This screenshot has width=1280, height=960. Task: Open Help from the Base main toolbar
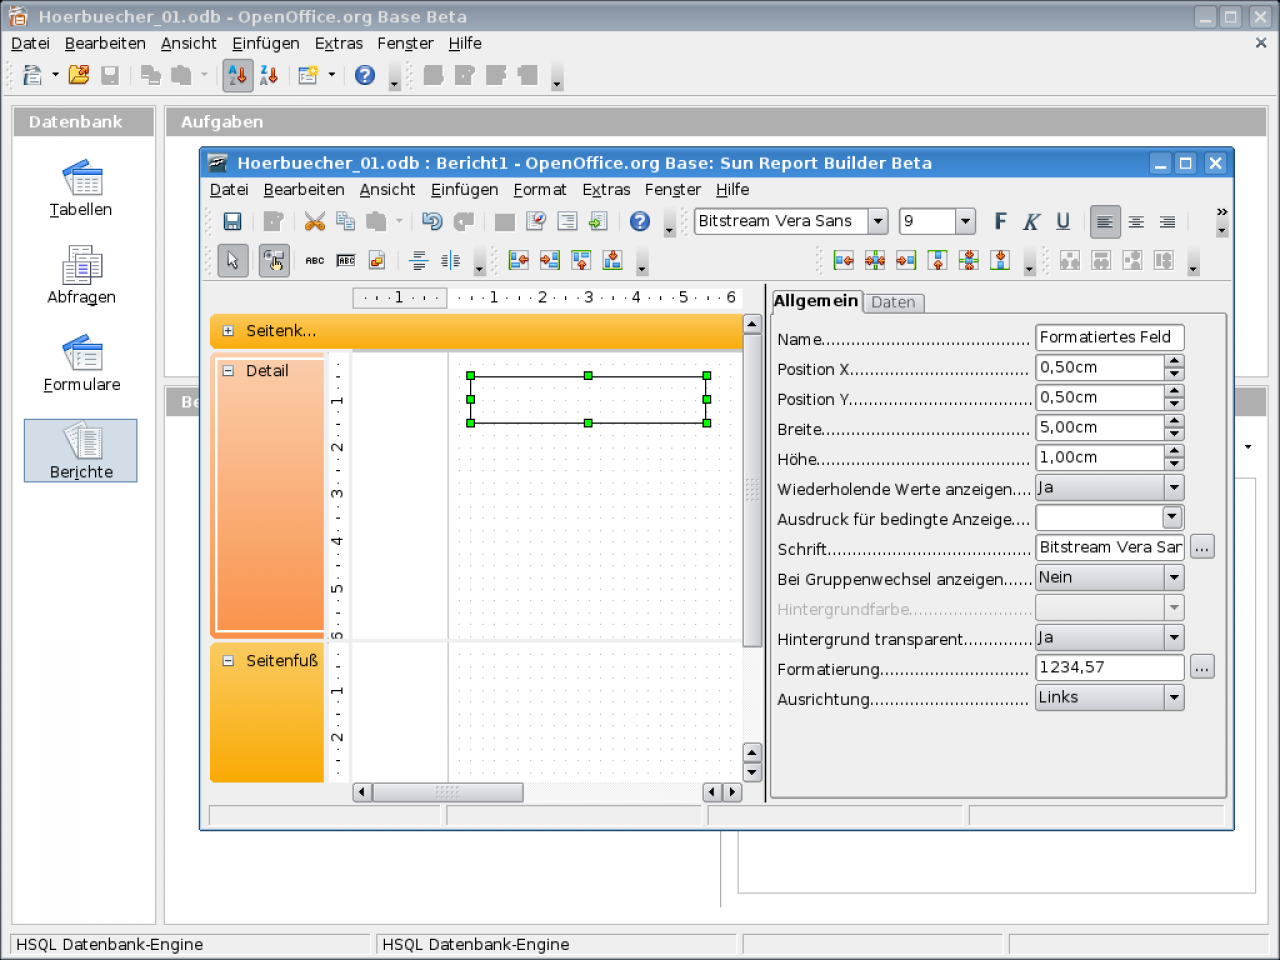(365, 75)
